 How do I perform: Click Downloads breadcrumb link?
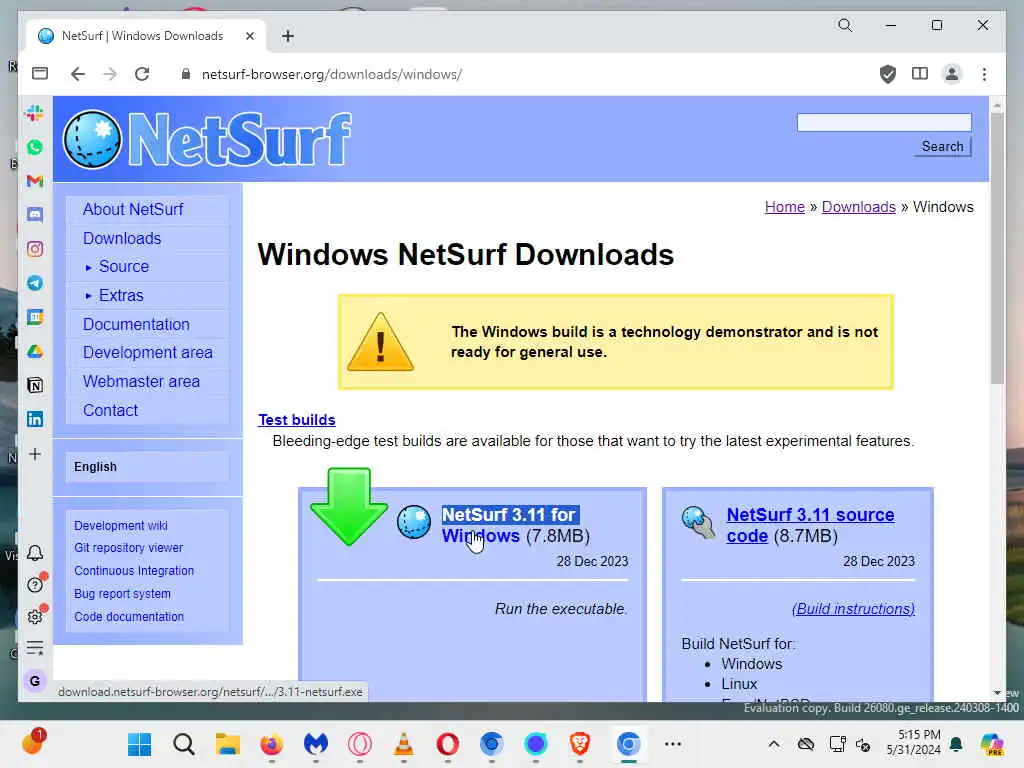pyautogui.click(x=858, y=206)
